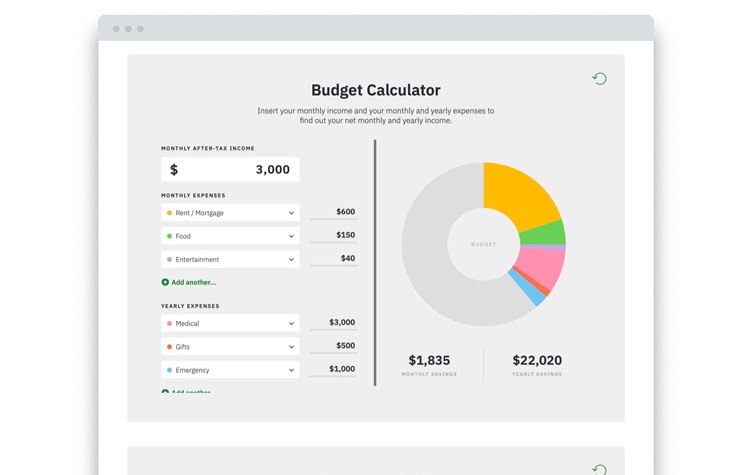Edit the monthly after-tax income field
Viewport: 750px width, 475px height.
point(230,169)
